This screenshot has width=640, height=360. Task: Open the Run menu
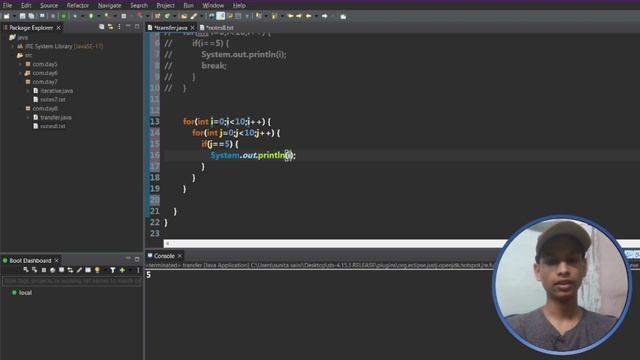(x=188, y=5)
